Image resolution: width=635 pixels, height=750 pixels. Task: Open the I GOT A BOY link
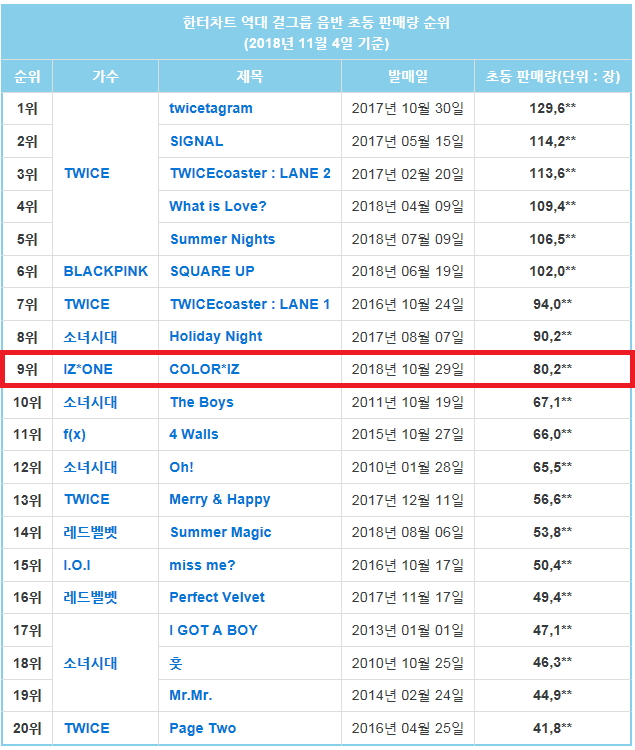(213, 630)
